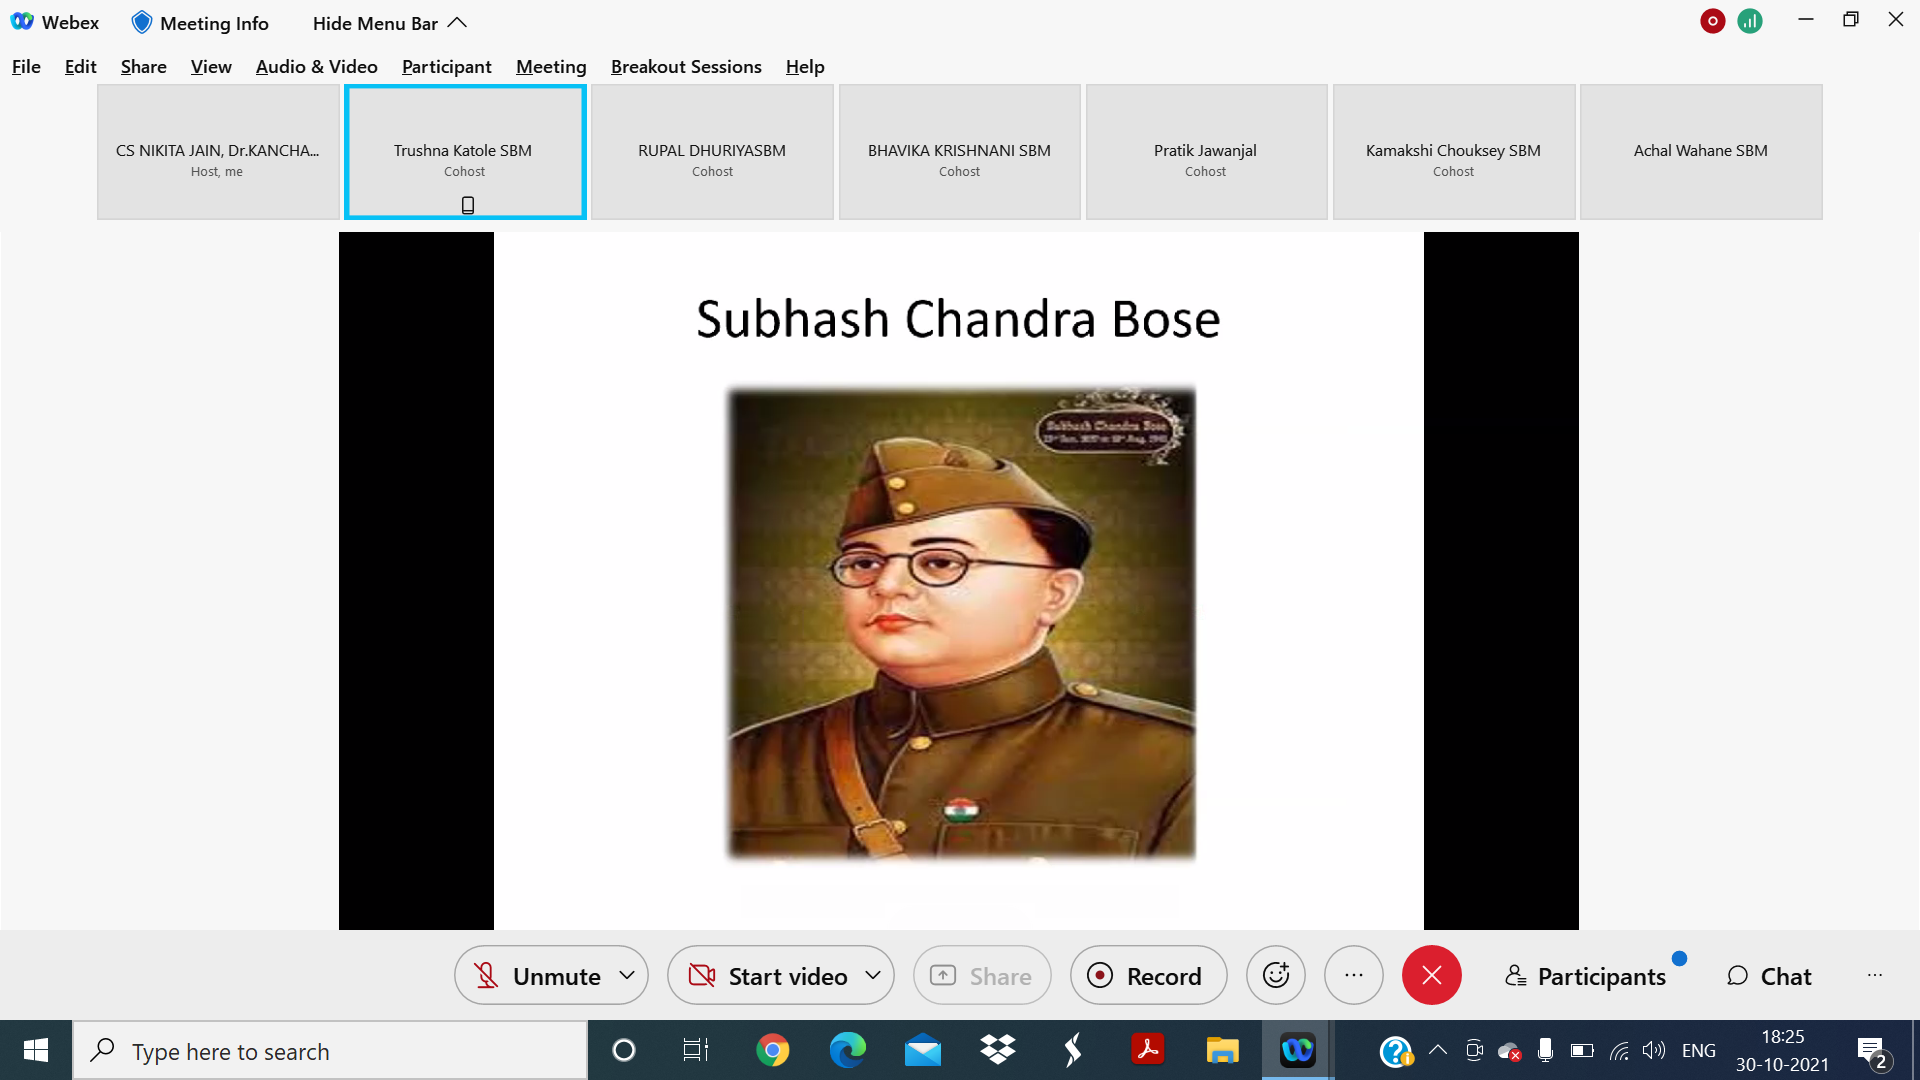
Task: Click the shared Subhash Chandra Bose portrait
Action: [x=961, y=624]
